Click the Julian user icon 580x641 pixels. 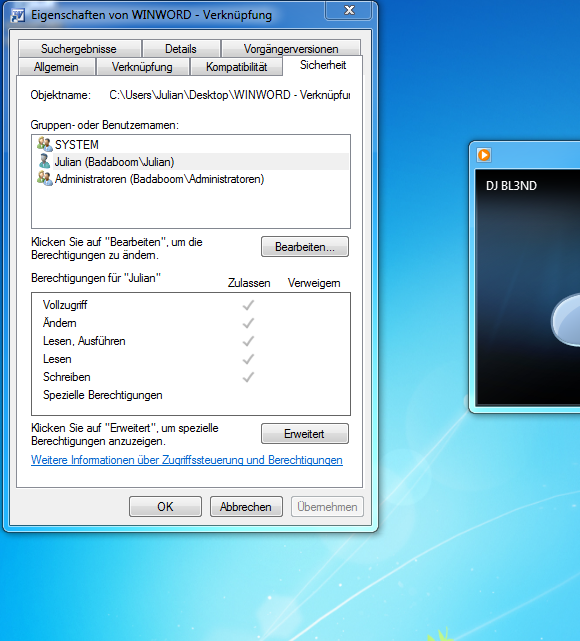tap(45, 161)
